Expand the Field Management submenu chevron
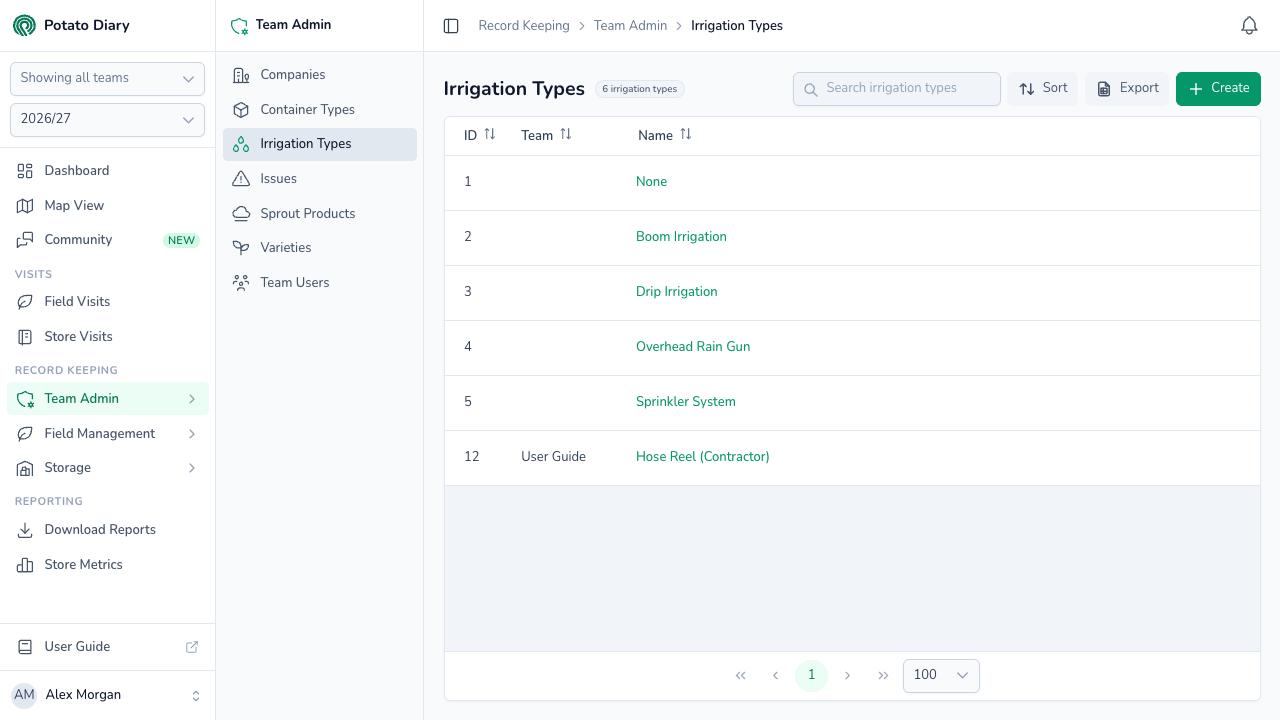The height and width of the screenshot is (720, 1280). coord(192,434)
